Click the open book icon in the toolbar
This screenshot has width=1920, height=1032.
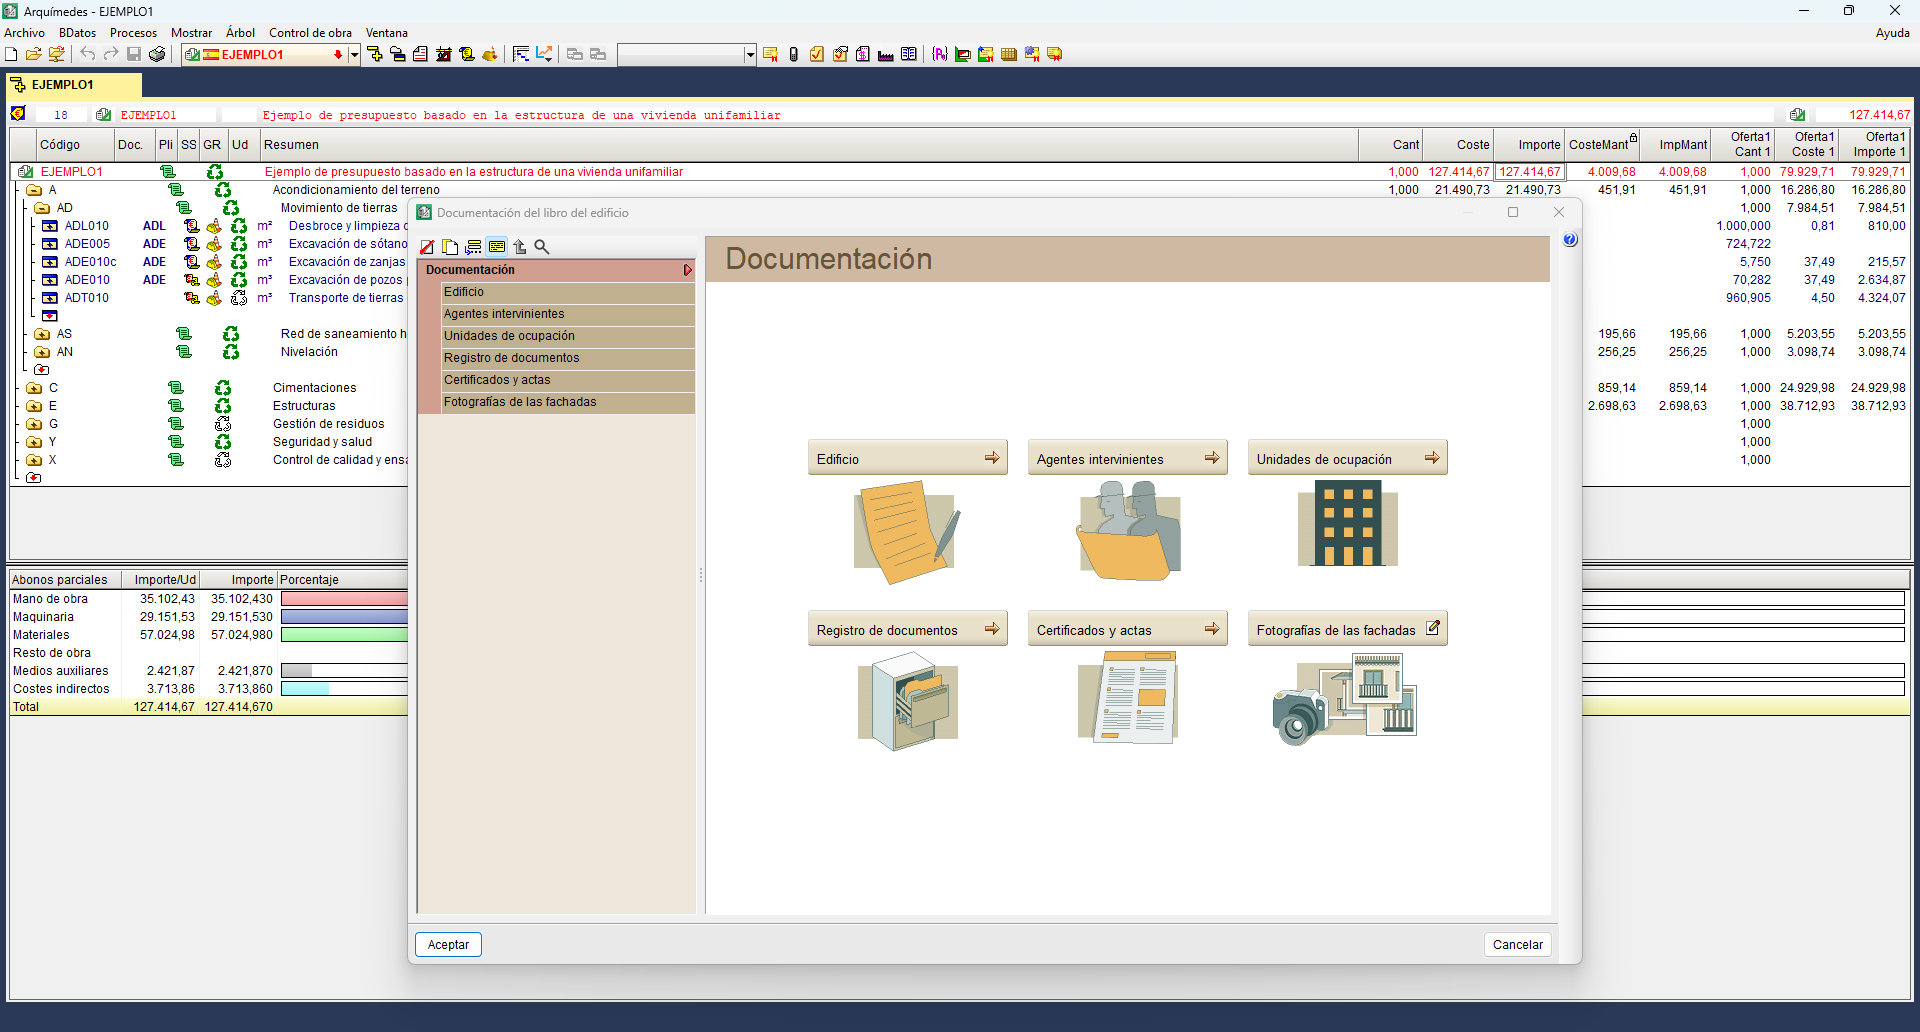tap(909, 54)
